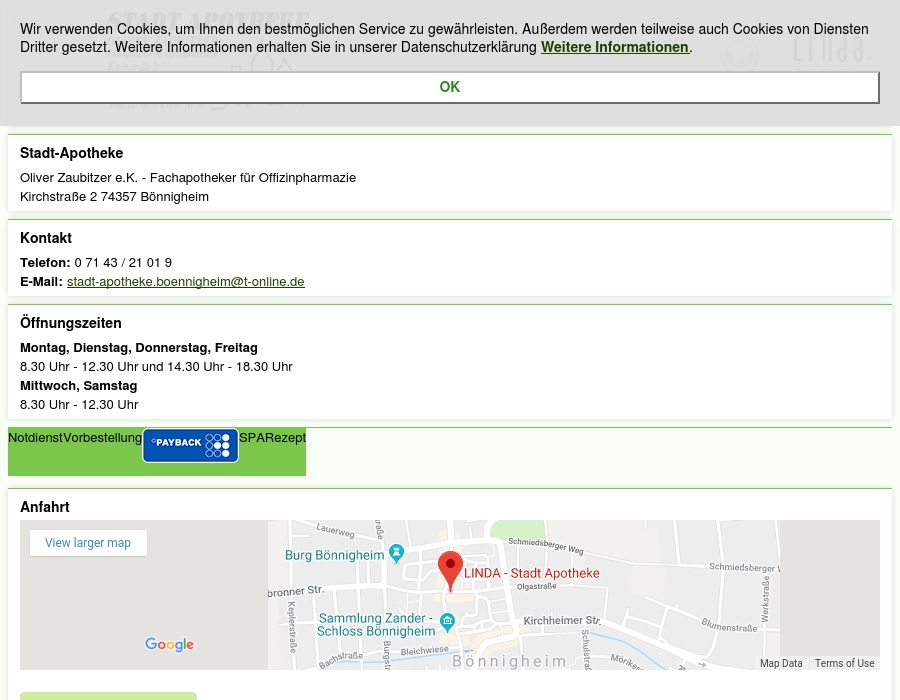The width and height of the screenshot is (900, 700).
Task: Click the Google logo on the map
Action: coord(169,645)
